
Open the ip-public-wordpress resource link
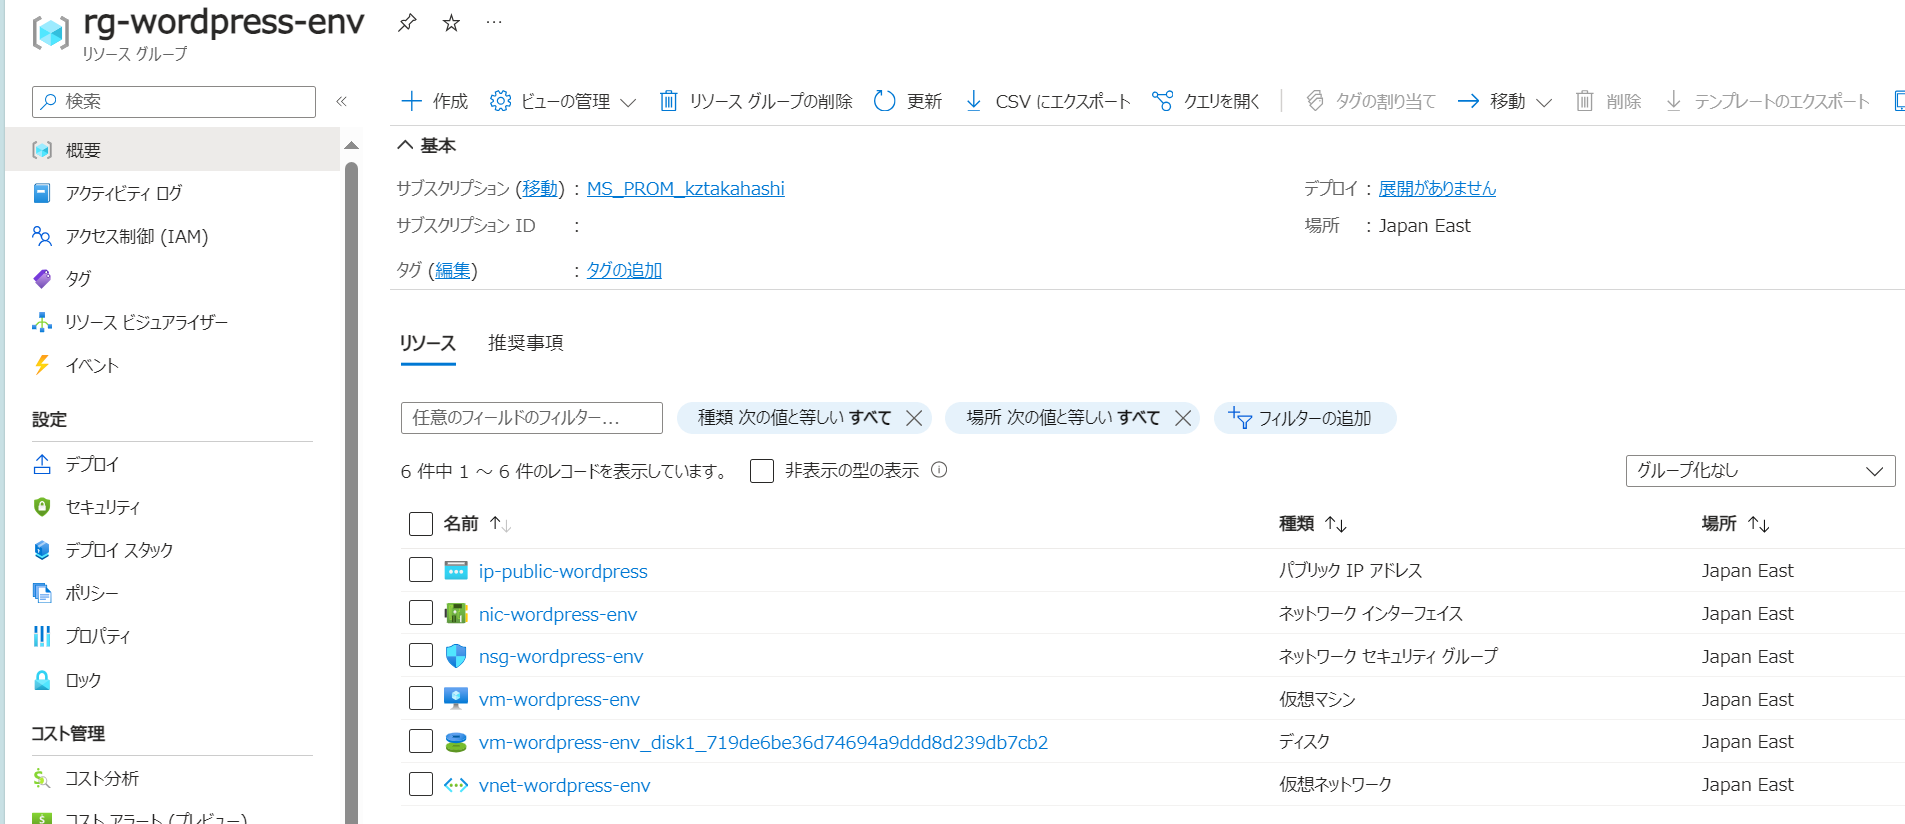click(562, 571)
